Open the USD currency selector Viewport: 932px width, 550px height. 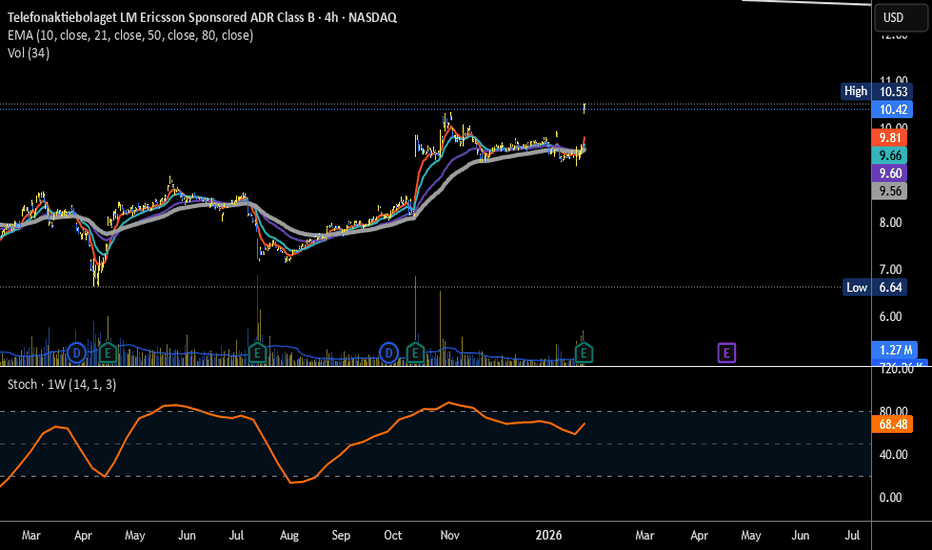(x=900, y=17)
